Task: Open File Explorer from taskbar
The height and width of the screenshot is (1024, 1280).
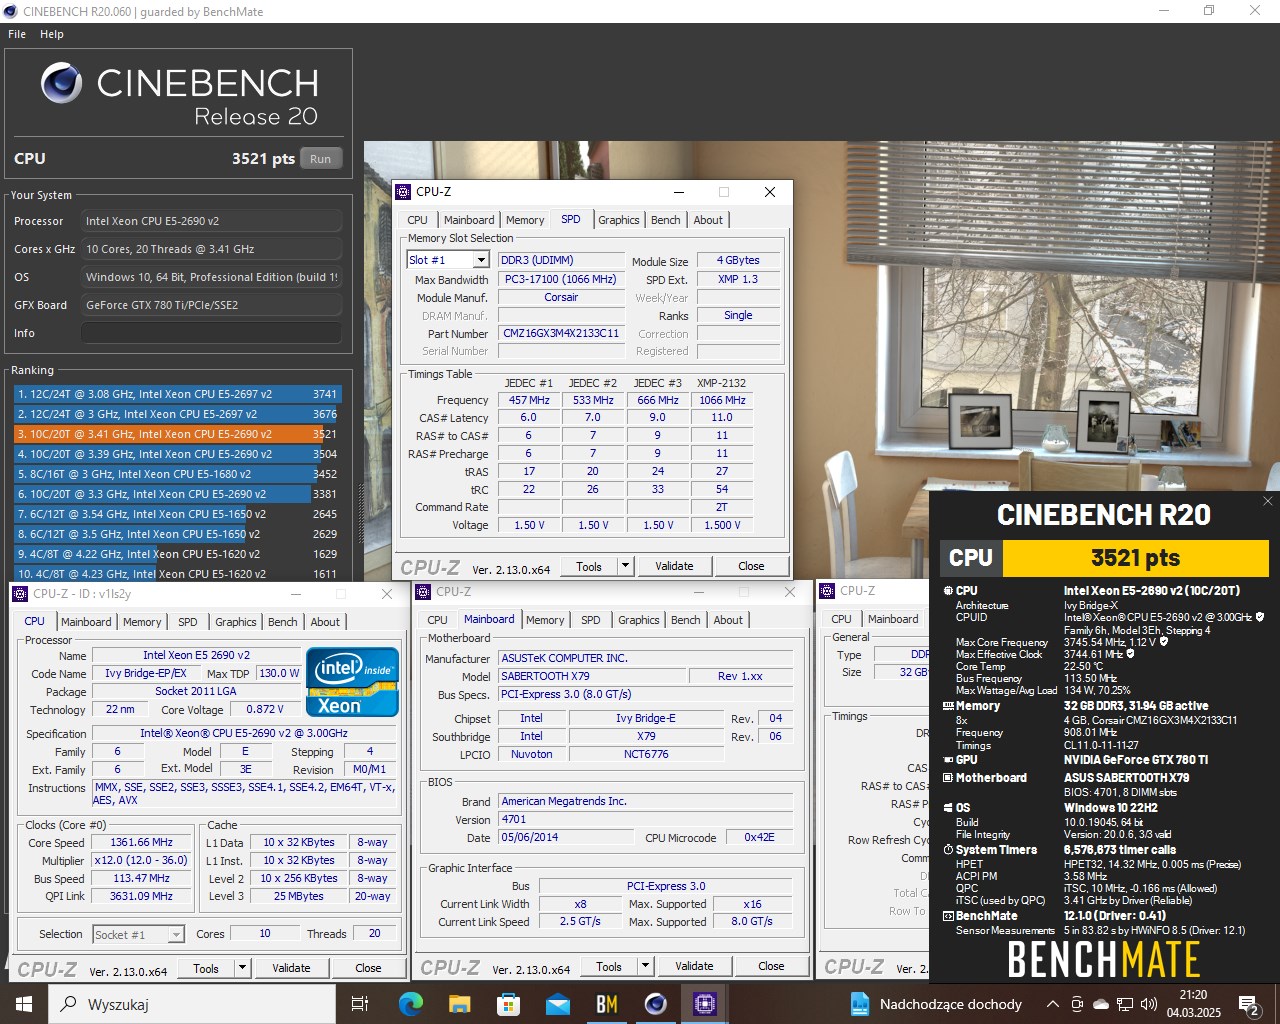Action: [460, 1003]
